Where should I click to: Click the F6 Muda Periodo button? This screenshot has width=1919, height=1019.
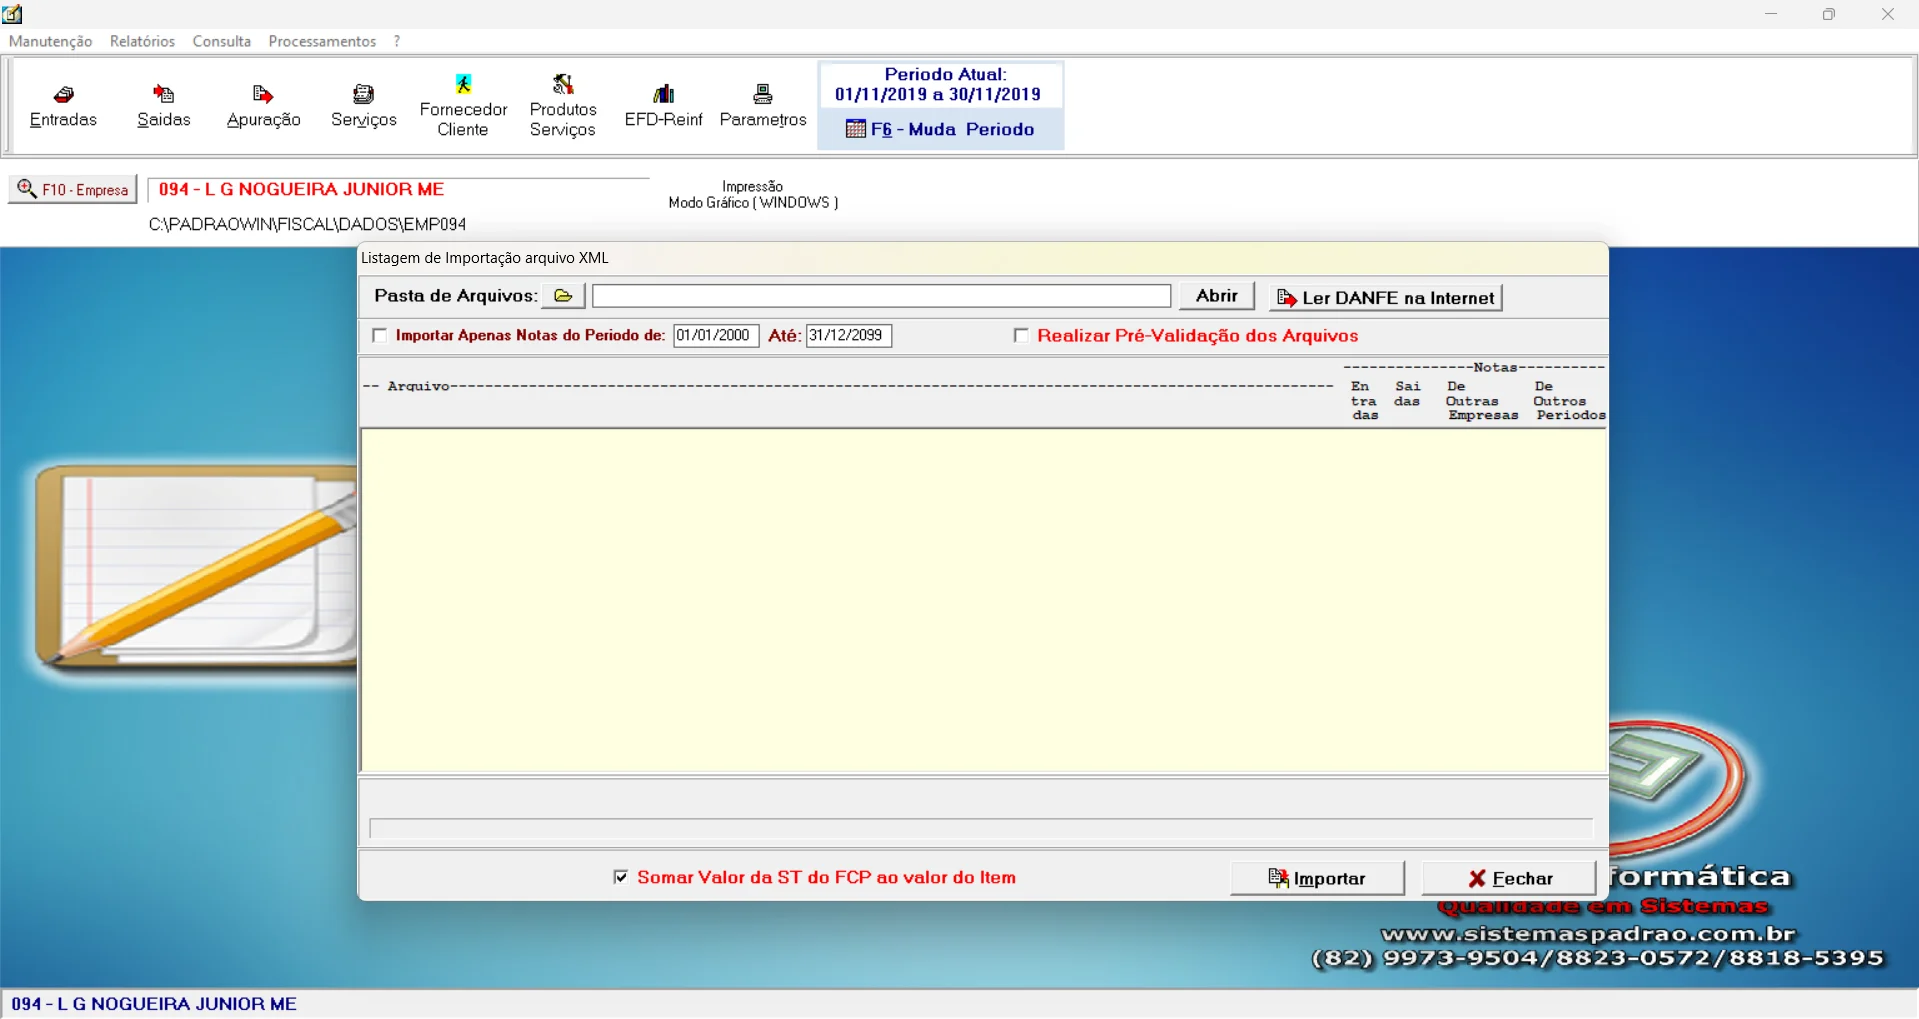[940, 129]
